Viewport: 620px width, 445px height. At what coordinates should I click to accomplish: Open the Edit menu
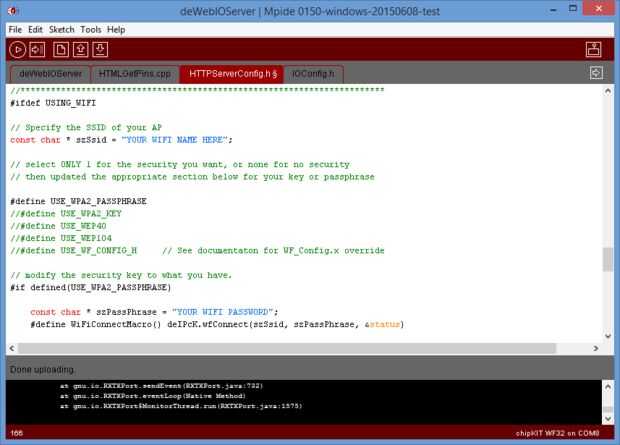(35, 30)
